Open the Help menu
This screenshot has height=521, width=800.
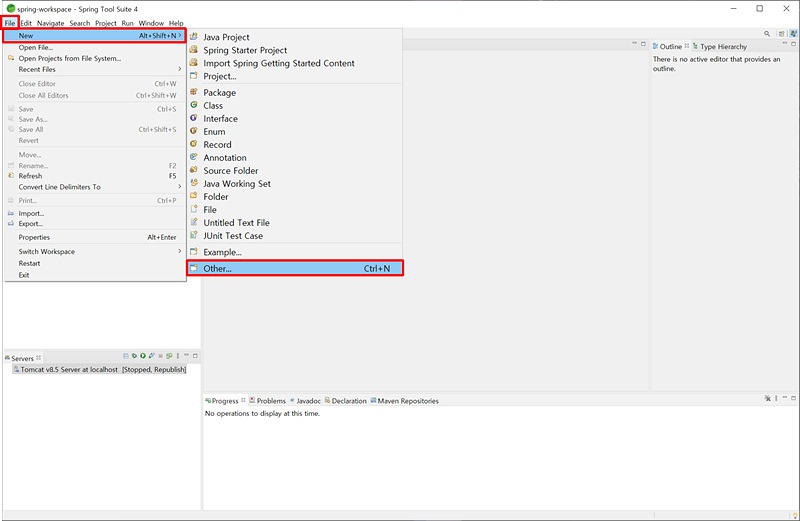176,23
